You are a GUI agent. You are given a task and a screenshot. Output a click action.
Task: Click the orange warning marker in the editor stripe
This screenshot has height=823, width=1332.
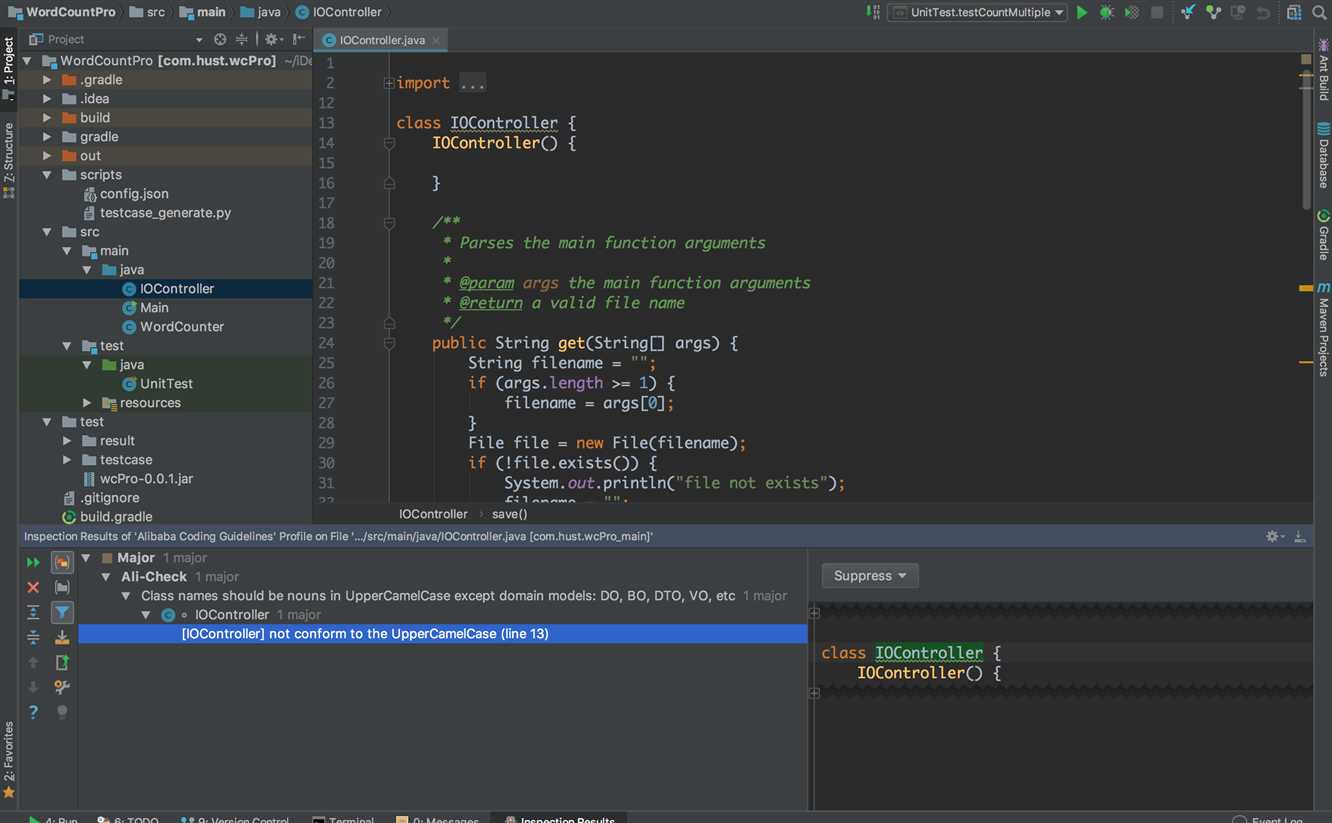[x=1306, y=288]
